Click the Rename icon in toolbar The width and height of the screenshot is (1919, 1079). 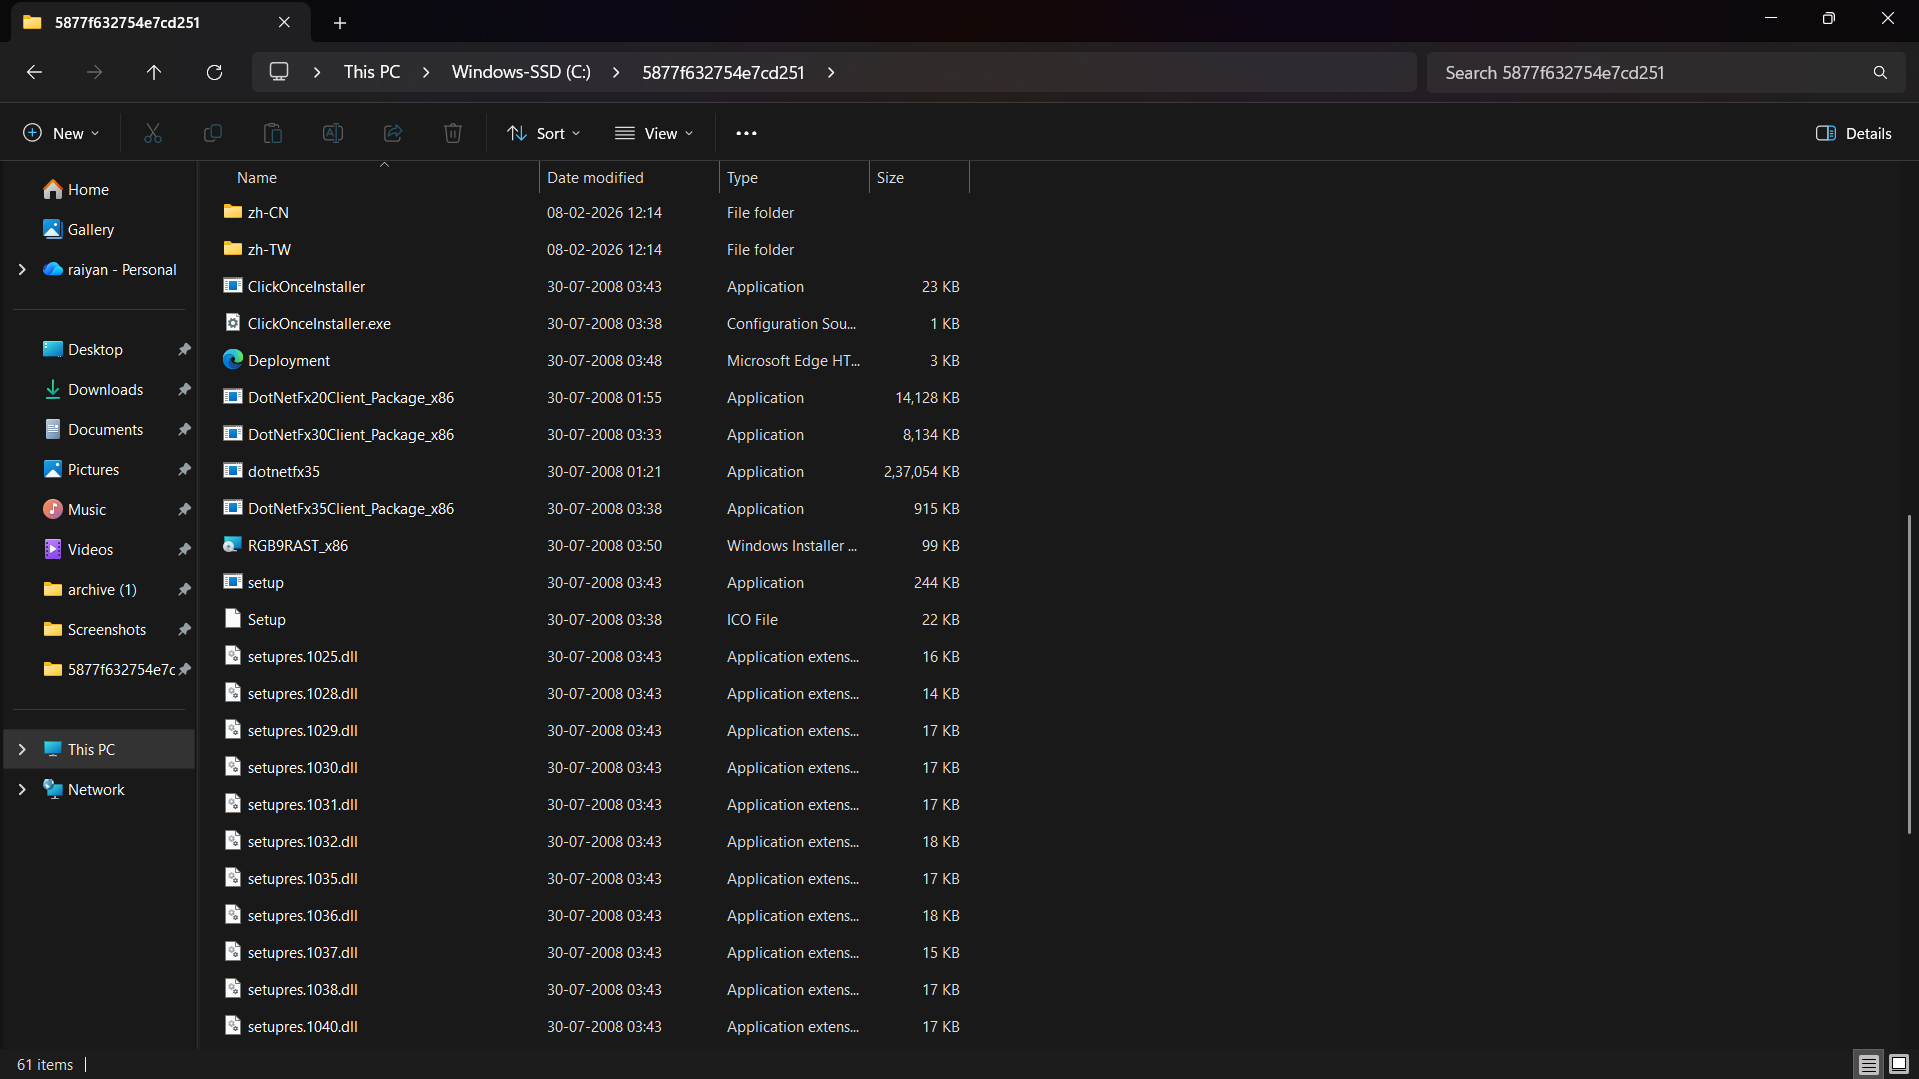click(x=333, y=133)
